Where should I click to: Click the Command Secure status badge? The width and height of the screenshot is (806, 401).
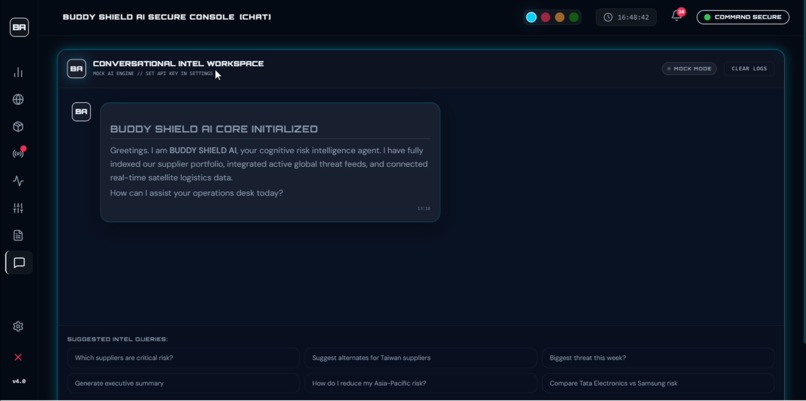[x=743, y=17]
